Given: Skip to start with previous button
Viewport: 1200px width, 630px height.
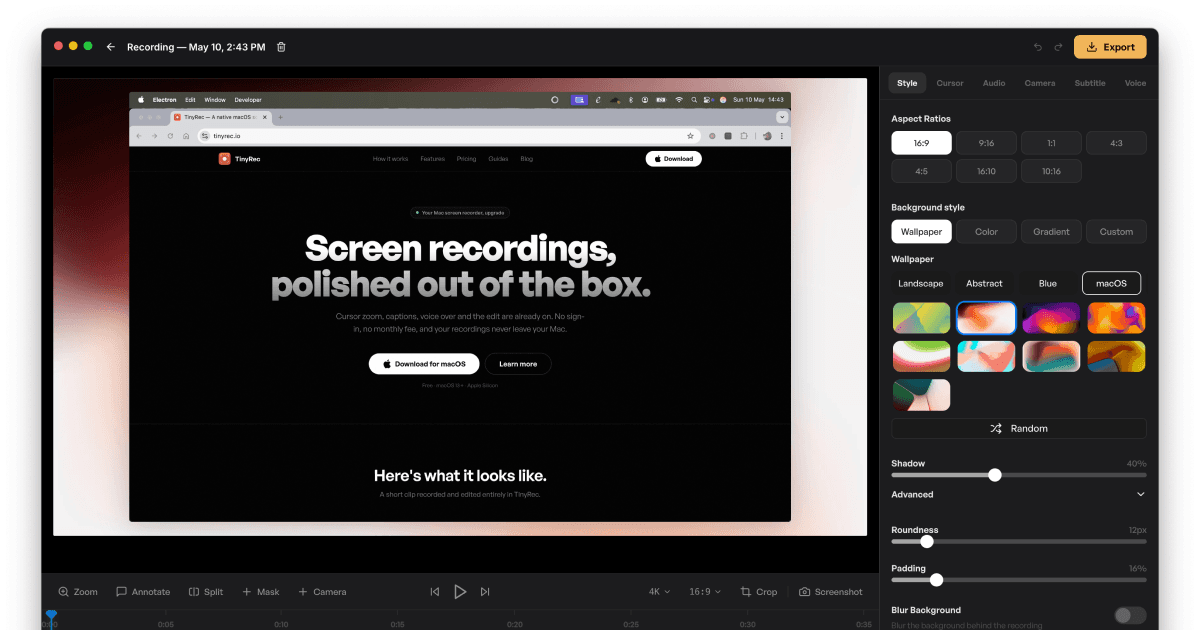Looking at the screenshot, I should tap(434, 592).
